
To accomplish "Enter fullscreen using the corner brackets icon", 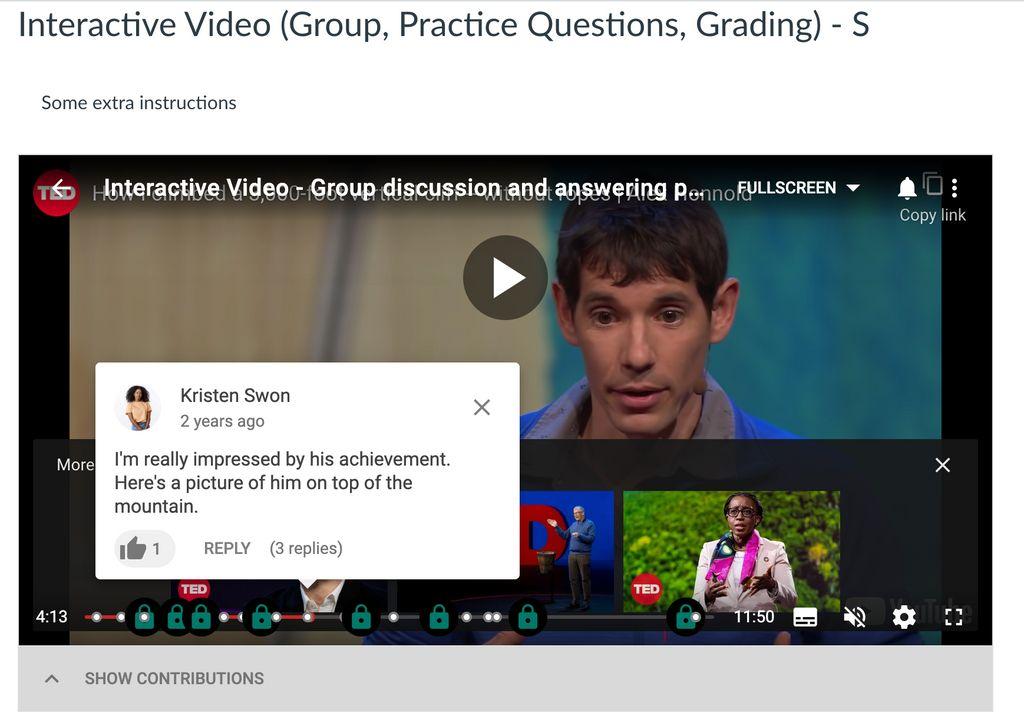I will tap(953, 617).
